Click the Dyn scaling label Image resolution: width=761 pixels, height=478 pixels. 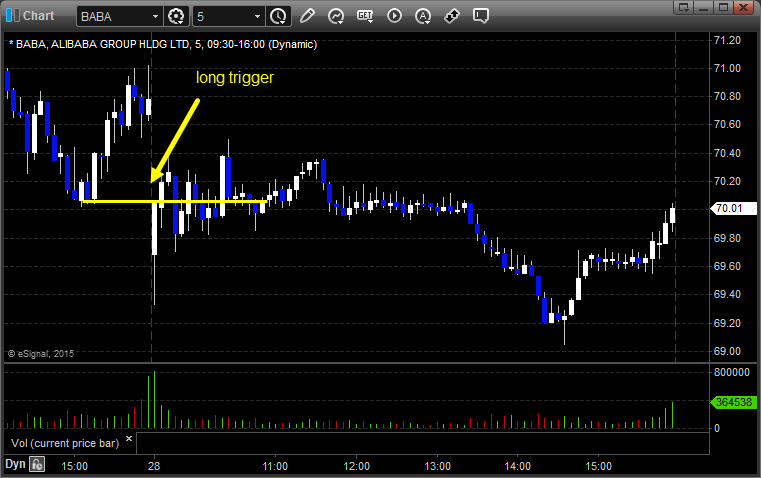(x=15, y=464)
